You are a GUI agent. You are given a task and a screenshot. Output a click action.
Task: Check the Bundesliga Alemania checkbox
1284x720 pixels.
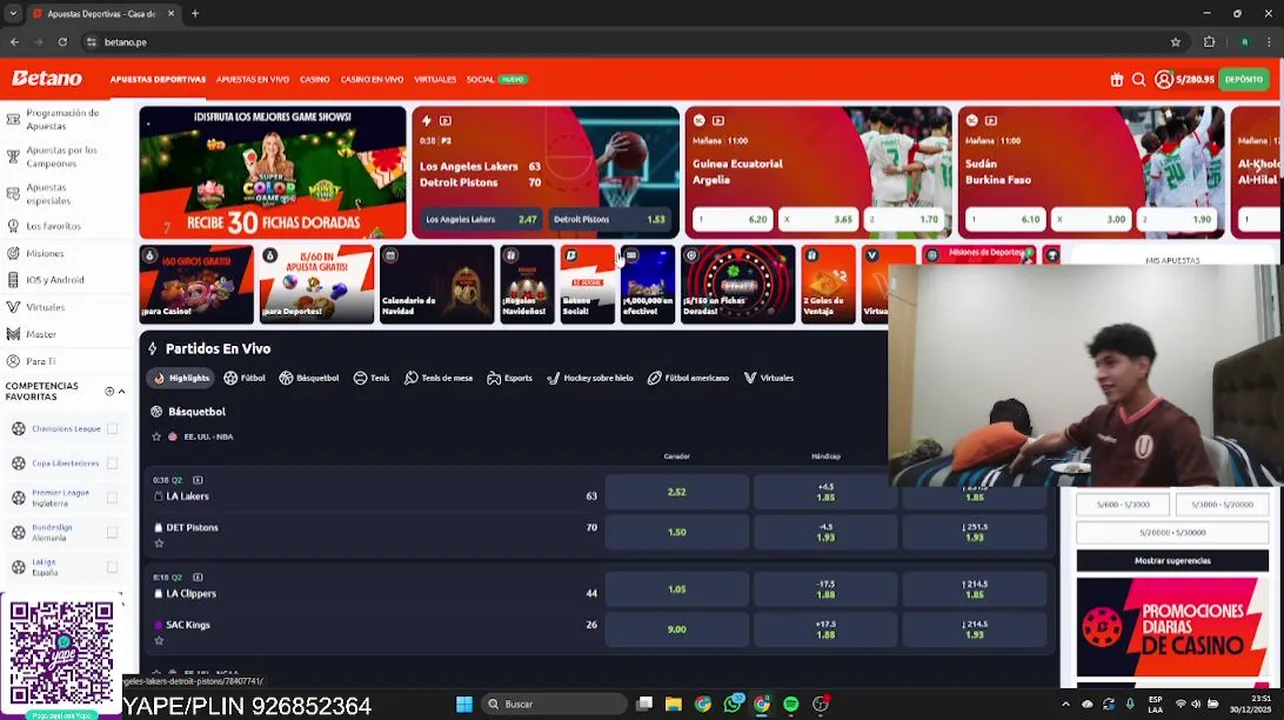tap(112, 532)
